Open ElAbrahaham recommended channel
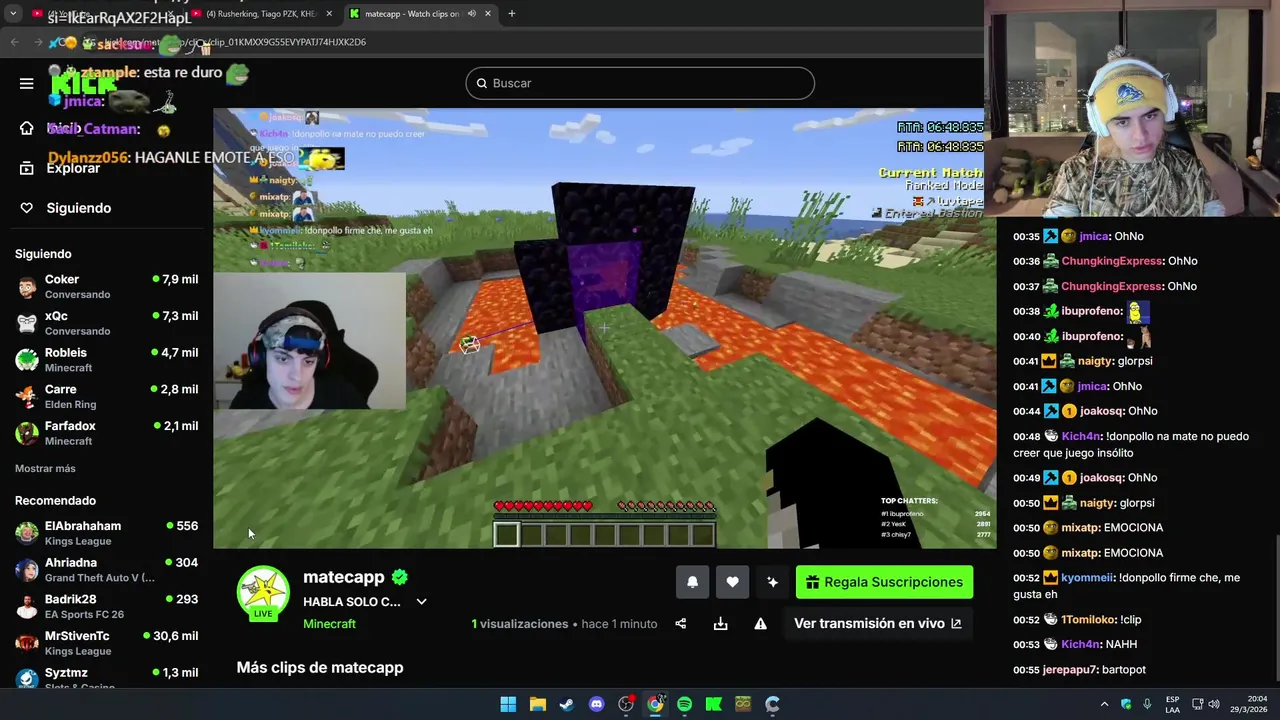The height and width of the screenshot is (720, 1280). tap(106, 533)
